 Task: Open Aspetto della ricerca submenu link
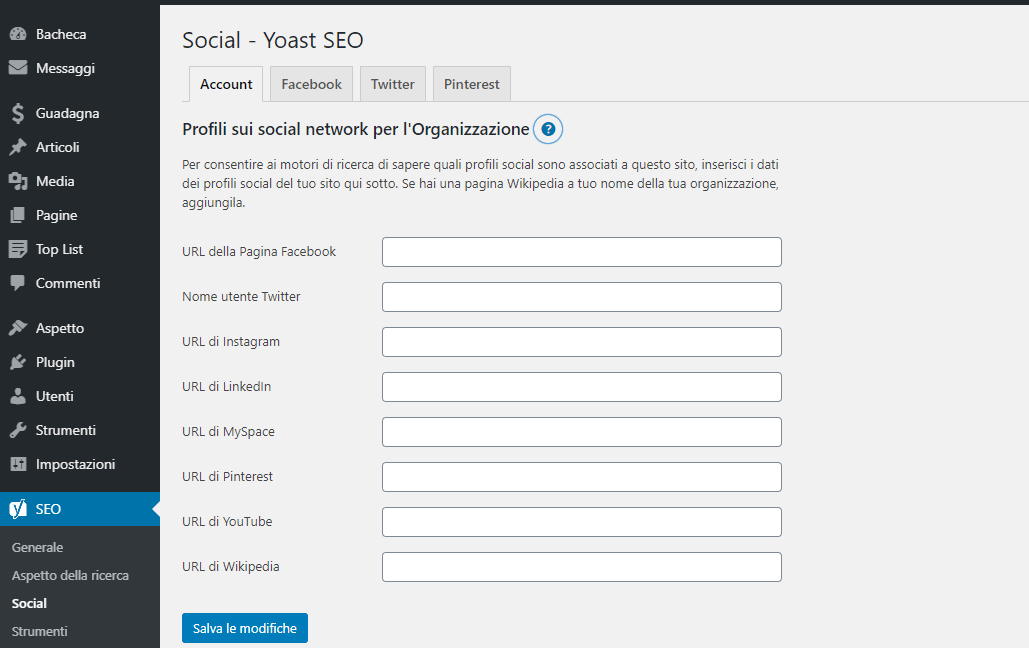click(70, 575)
